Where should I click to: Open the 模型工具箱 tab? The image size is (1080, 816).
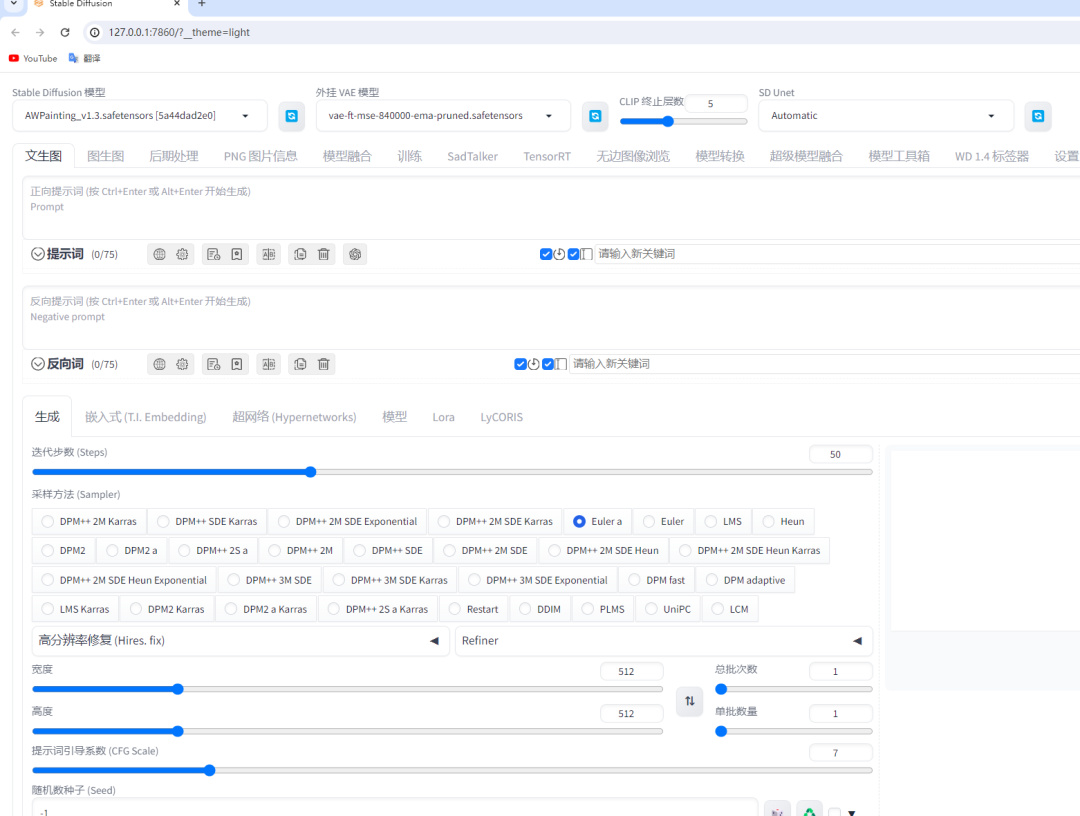coord(899,156)
